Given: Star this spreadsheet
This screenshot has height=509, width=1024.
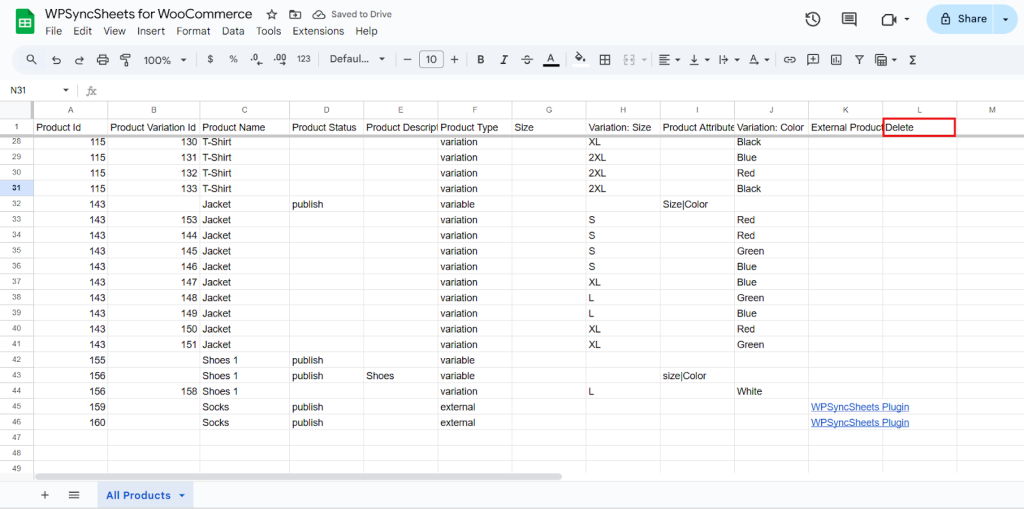Looking at the screenshot, I should click(272, 14).
